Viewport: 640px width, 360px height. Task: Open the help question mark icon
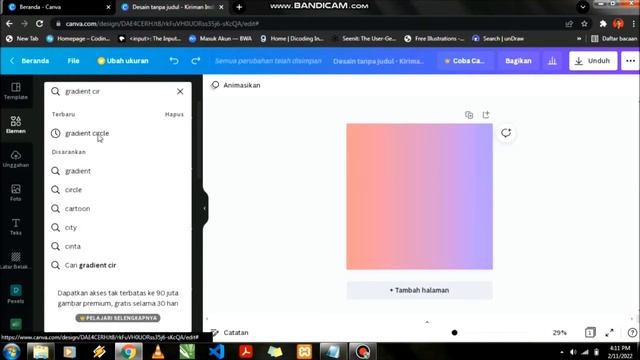pos(632,333)
